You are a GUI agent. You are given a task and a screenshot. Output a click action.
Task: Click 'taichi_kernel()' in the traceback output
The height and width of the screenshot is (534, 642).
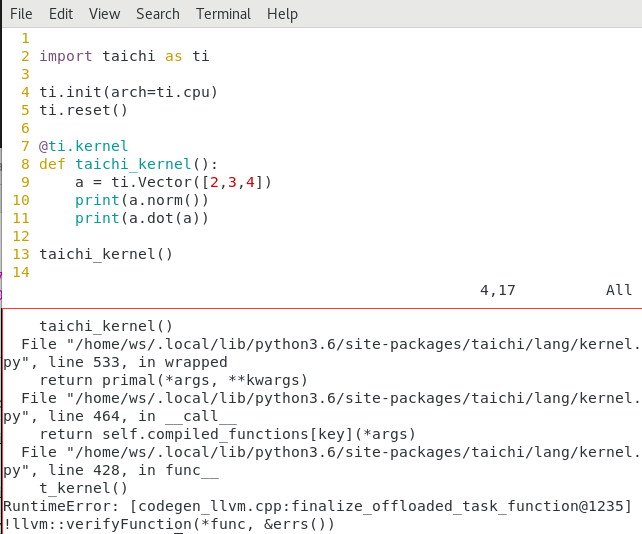click(x=106, y=326)
